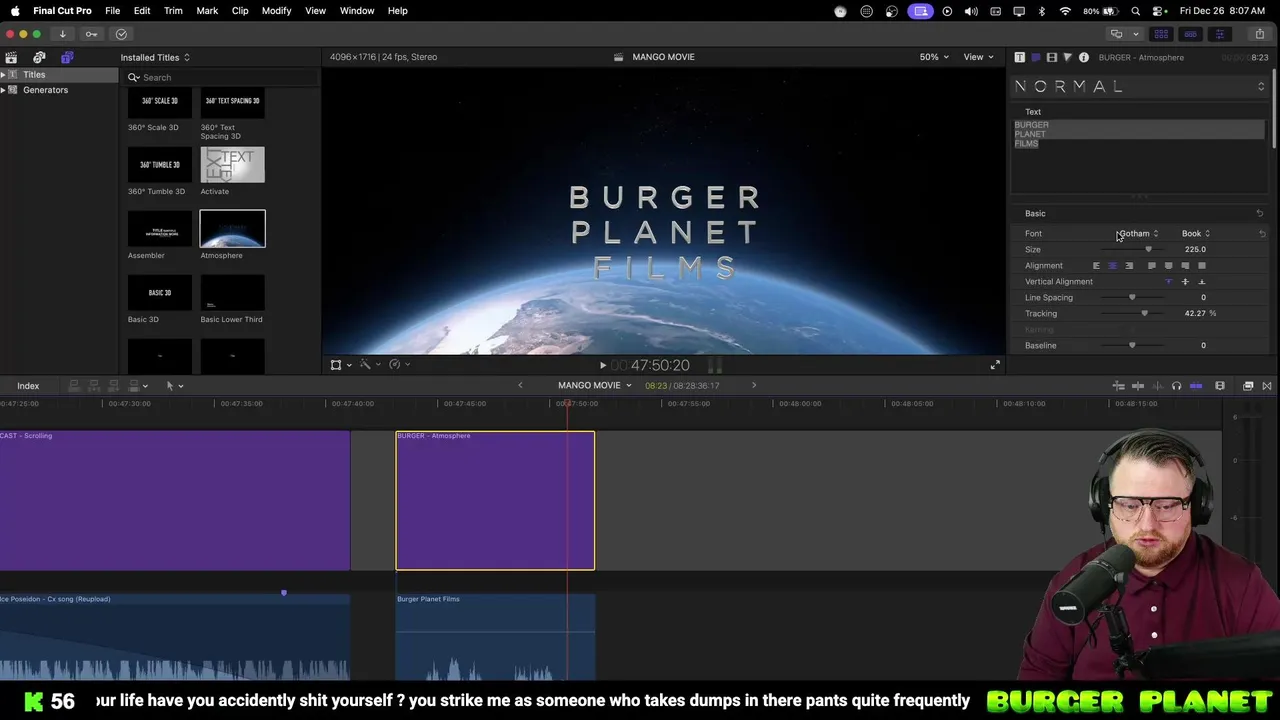
Task: Click the Connect clip edit button
Action: tap(74, 386)
